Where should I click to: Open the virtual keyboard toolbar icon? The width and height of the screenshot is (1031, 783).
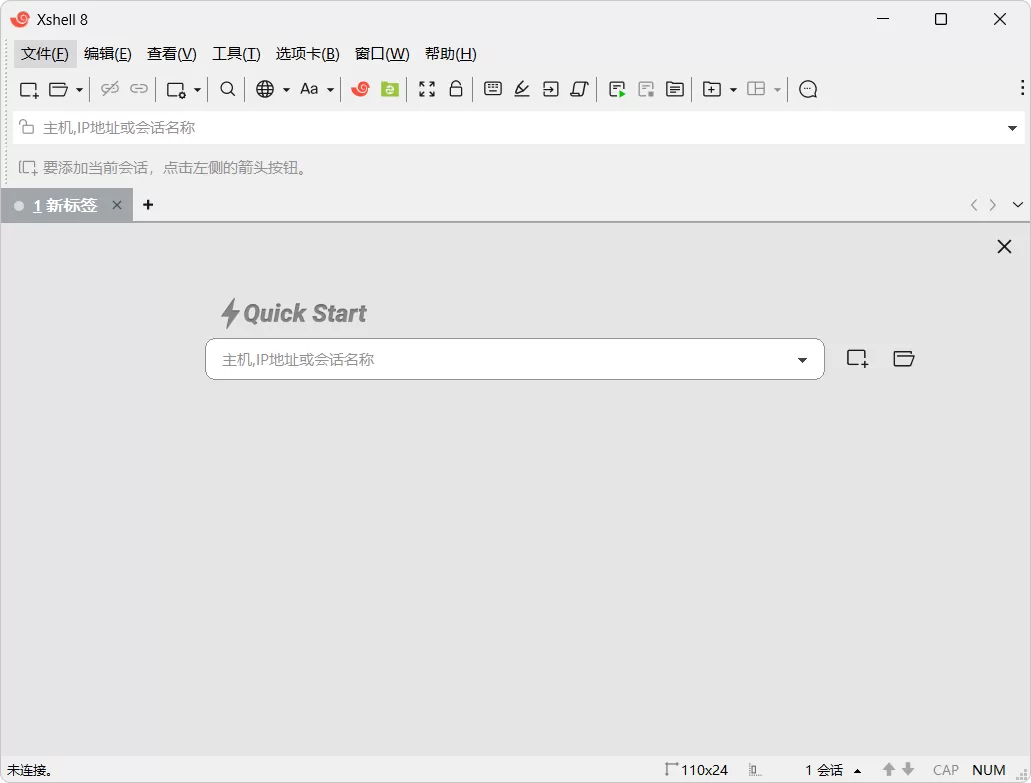pyautogui.click(x=492, y=89)
